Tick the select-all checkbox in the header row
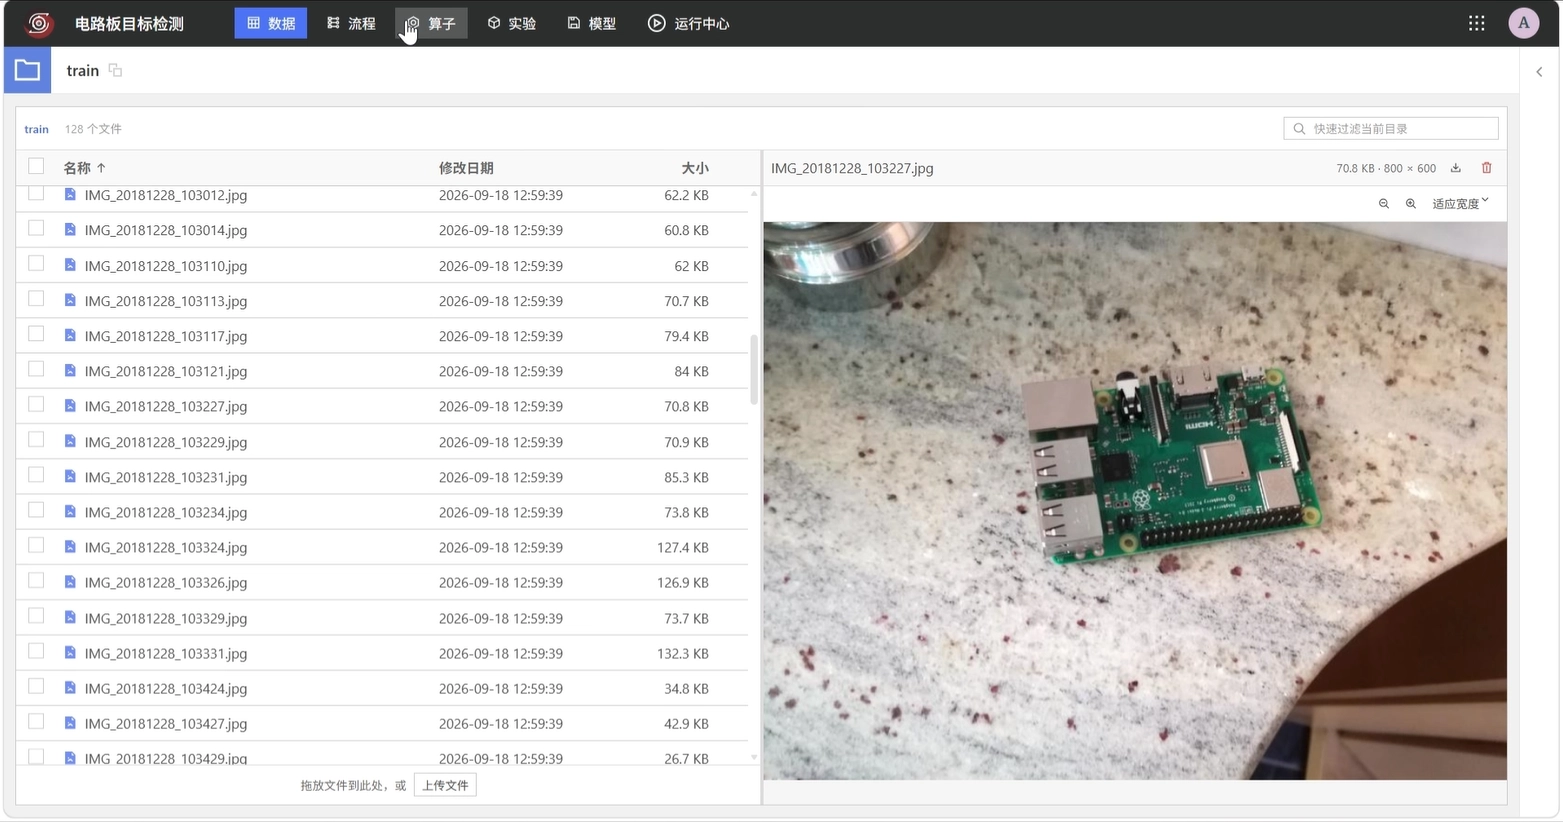The image size is (1563, 822). (36, 166)
